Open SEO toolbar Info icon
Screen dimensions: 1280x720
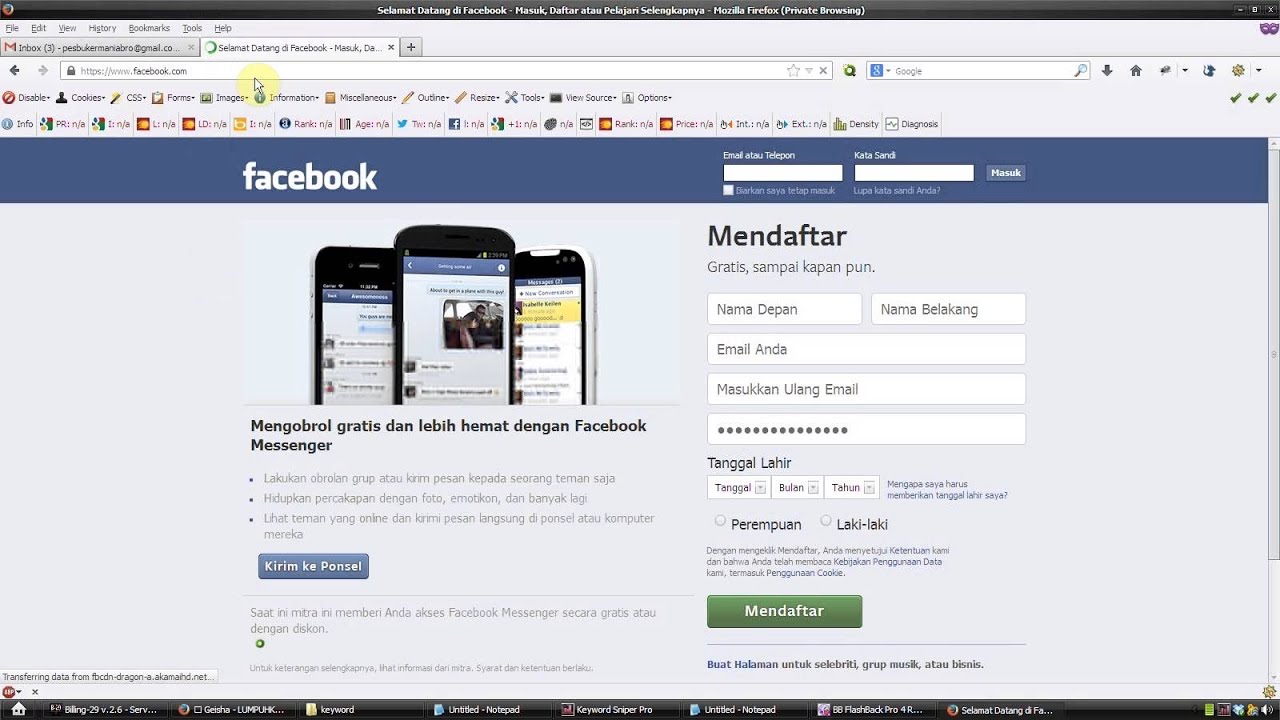point(18,124)
